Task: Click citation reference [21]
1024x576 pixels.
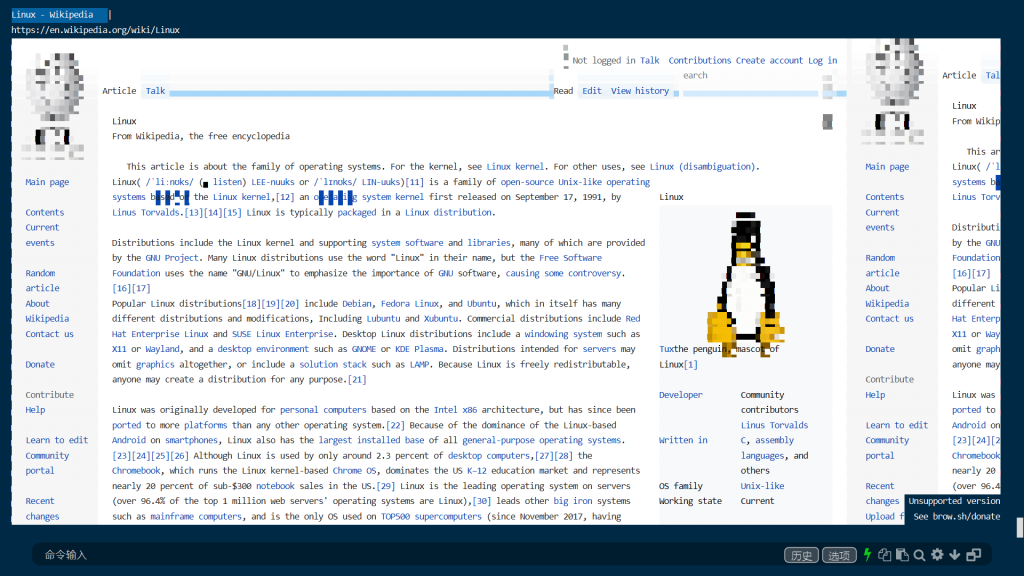Action: tap(357, 379)
